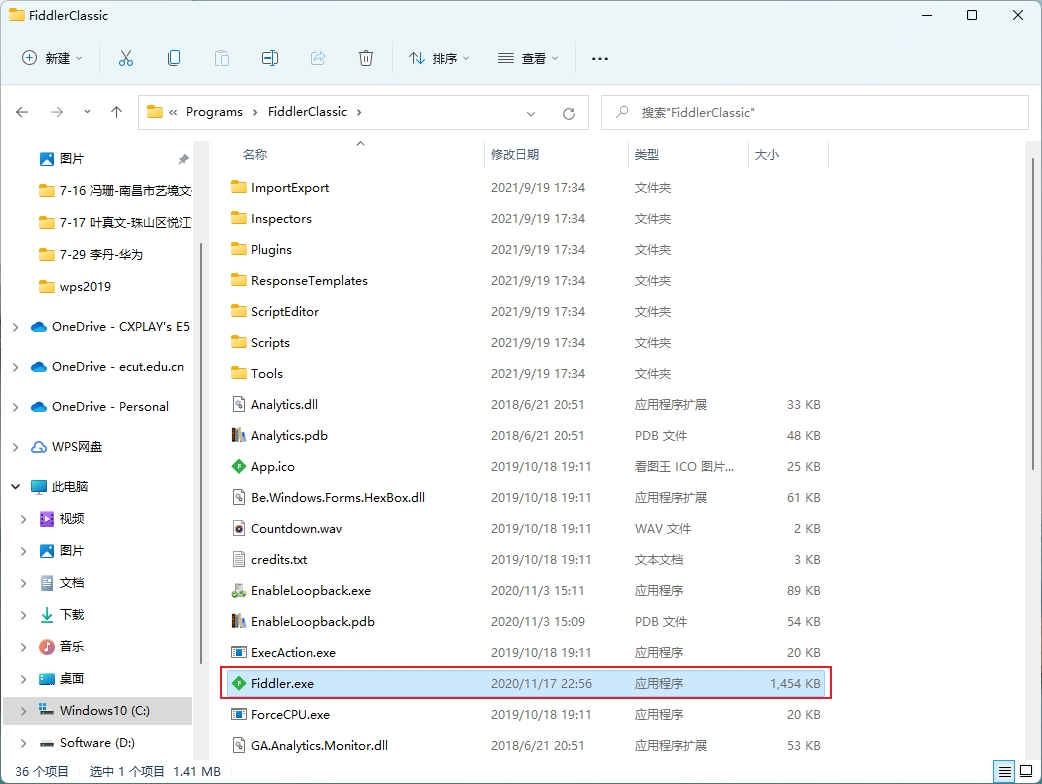Click the refresh button beside address bar
Screen dimensions: 1042x784
tap(569, 113)
